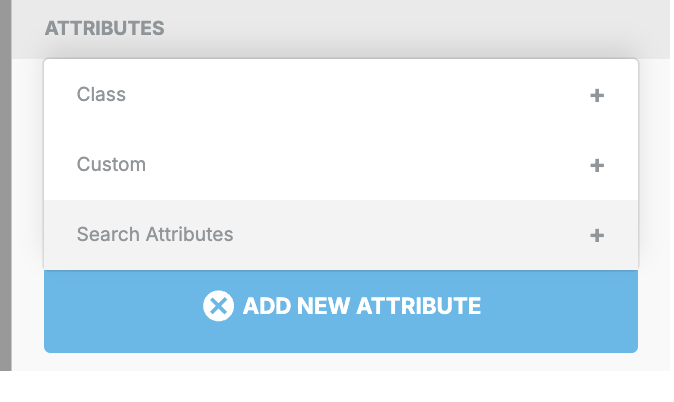Click the dark gray left edge strip
674x402 pixels.
pos(6,185)
